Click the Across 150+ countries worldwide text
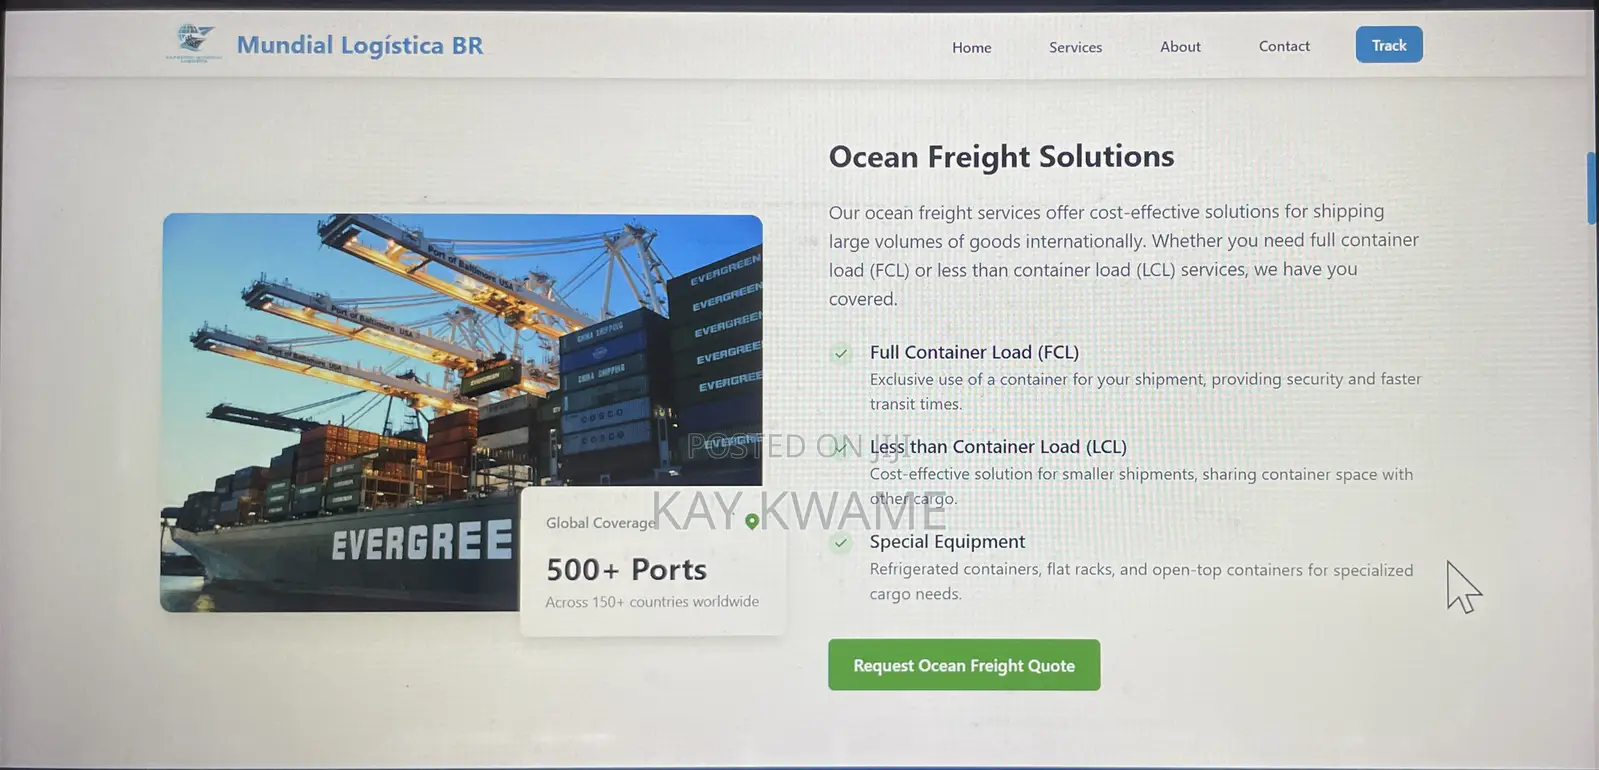The image size is (1599, 770). click(652, 602)
